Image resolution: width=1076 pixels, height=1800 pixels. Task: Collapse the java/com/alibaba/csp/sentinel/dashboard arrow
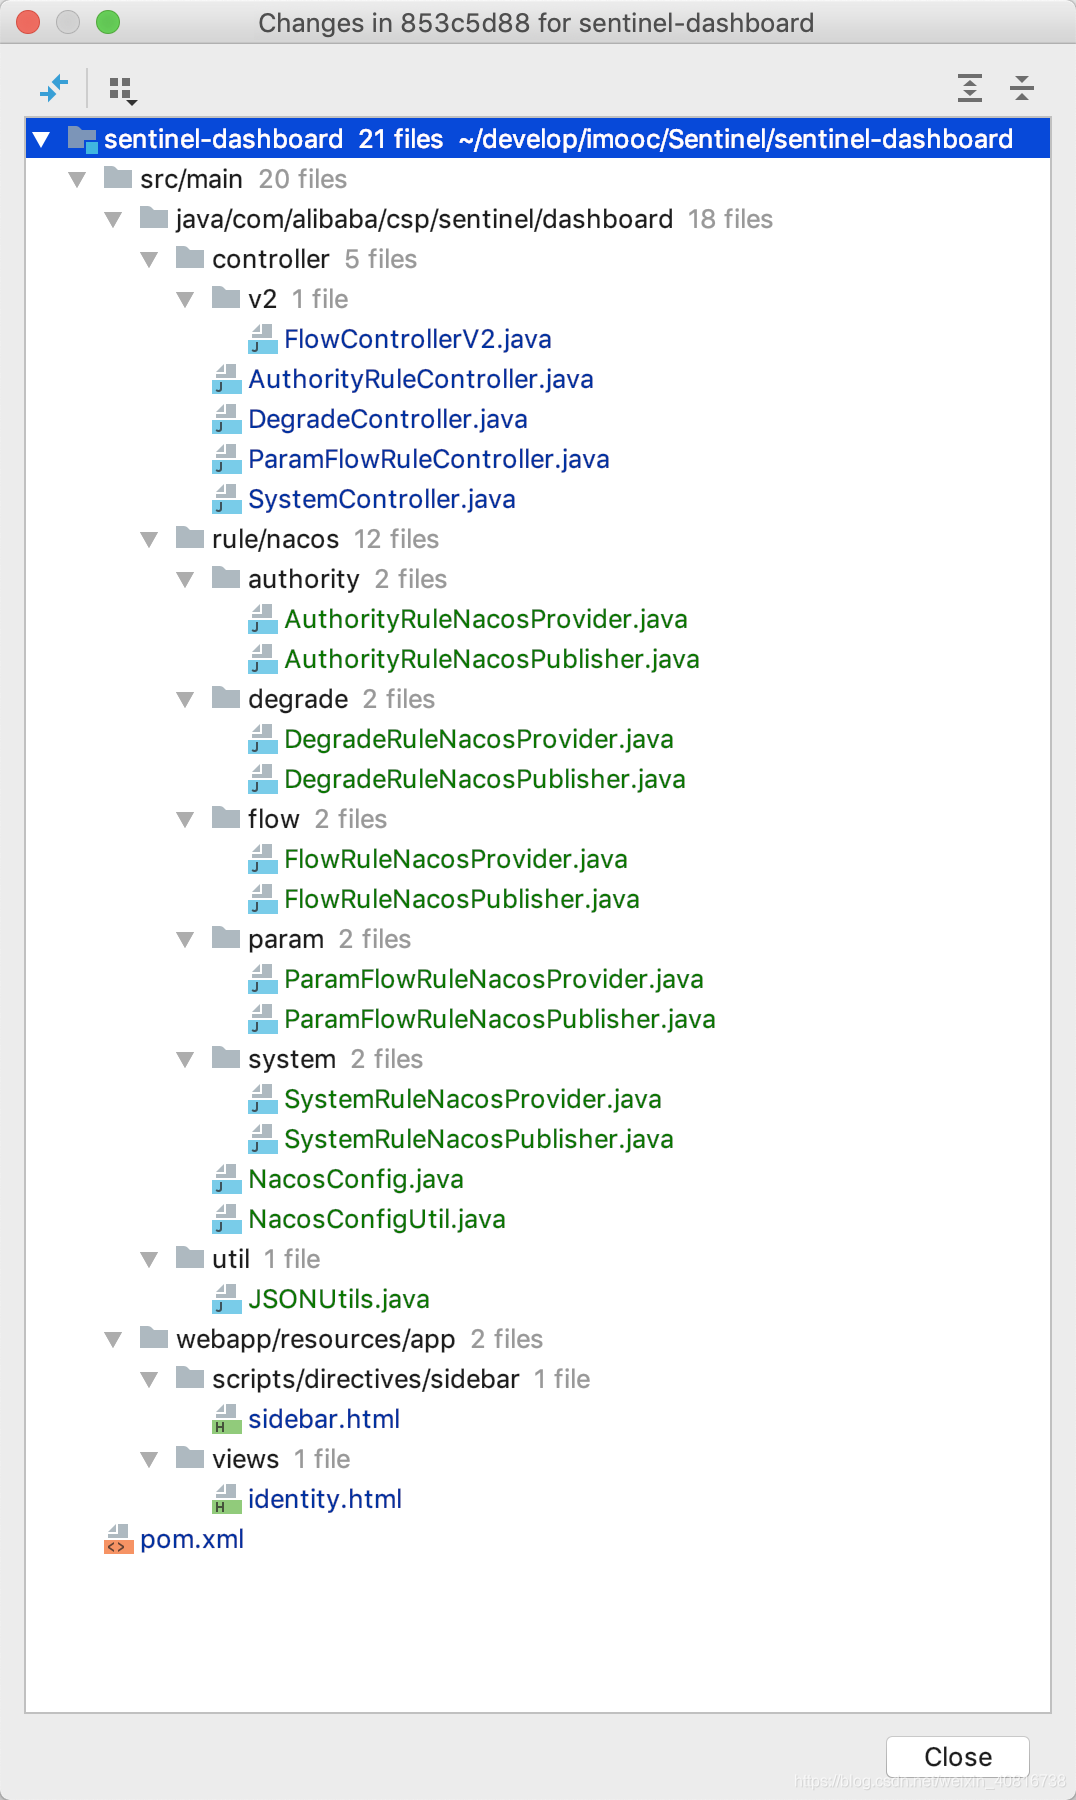pyautogui.click(x=114, y=219)
